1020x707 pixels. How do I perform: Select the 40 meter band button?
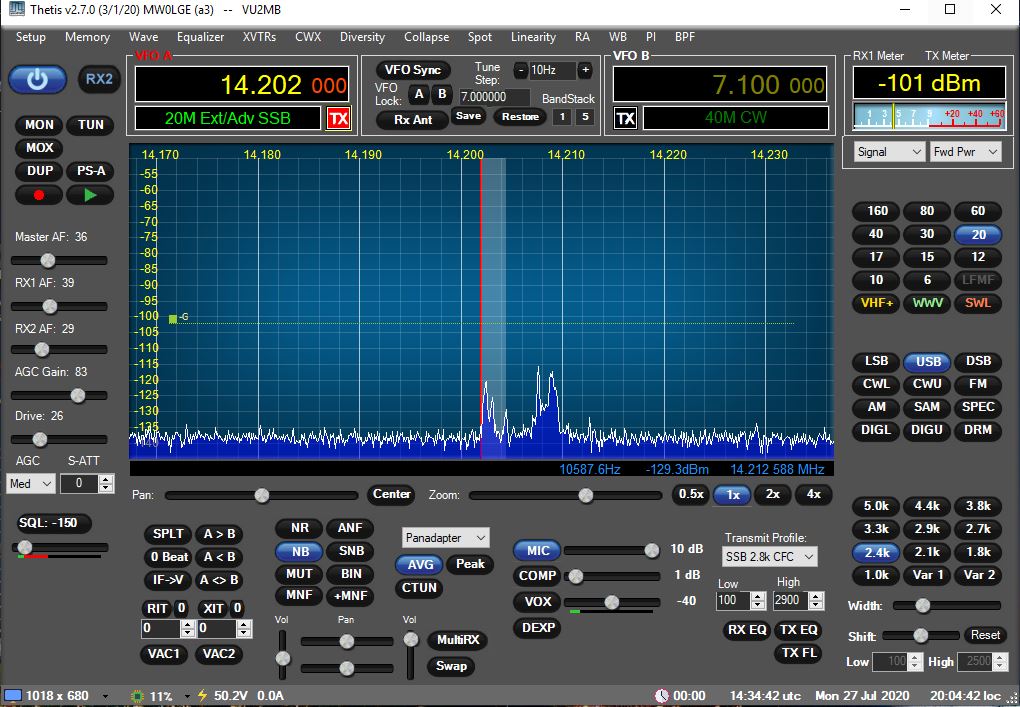876,234
